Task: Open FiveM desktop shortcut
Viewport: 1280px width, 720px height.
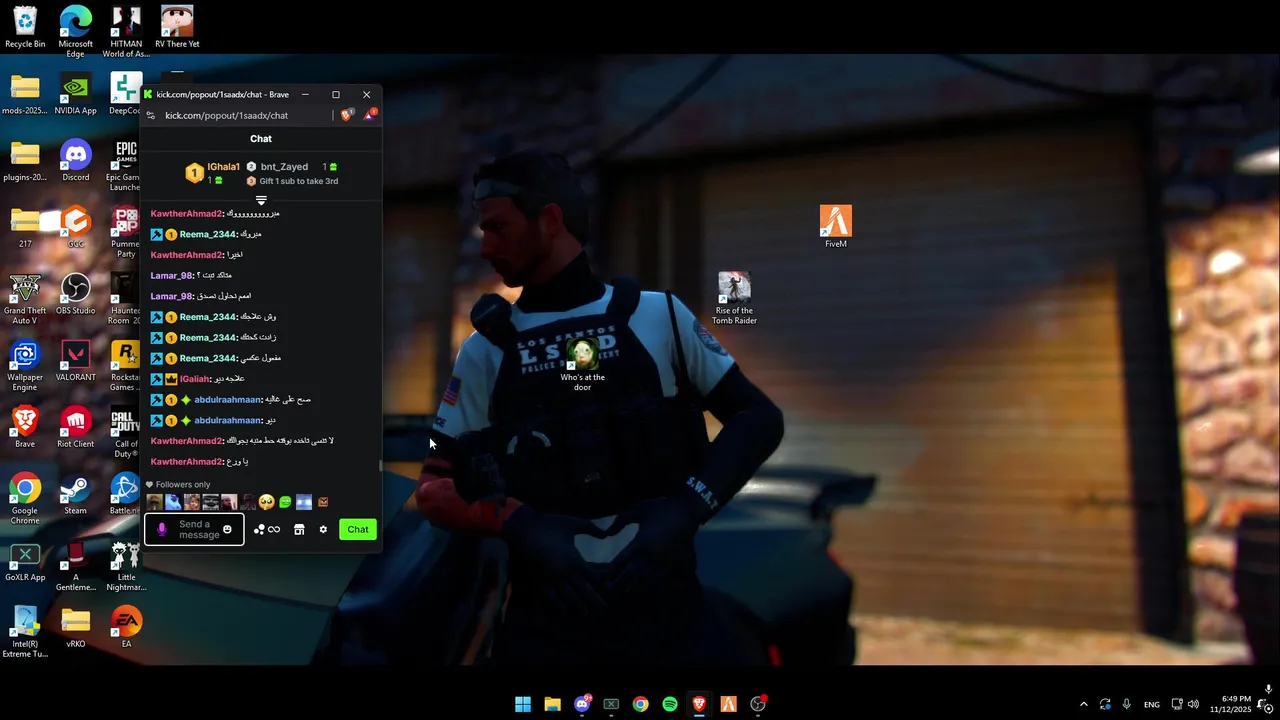Action: (836, 226)
